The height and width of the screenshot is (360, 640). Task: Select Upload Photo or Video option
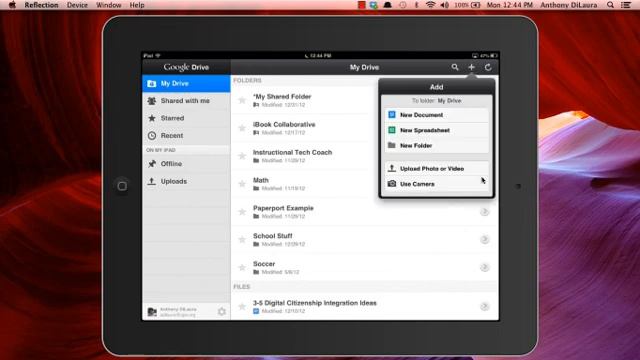pos(436,169)
